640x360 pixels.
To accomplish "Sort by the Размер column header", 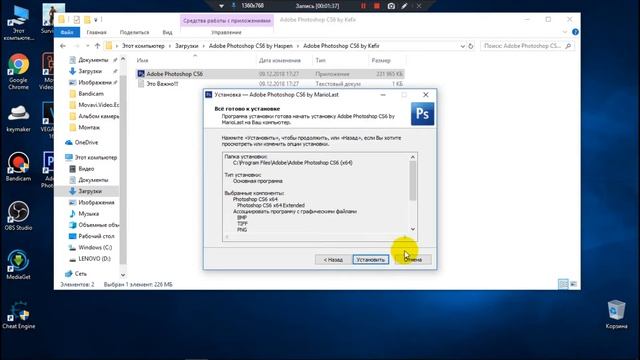I will coord(381,60).
